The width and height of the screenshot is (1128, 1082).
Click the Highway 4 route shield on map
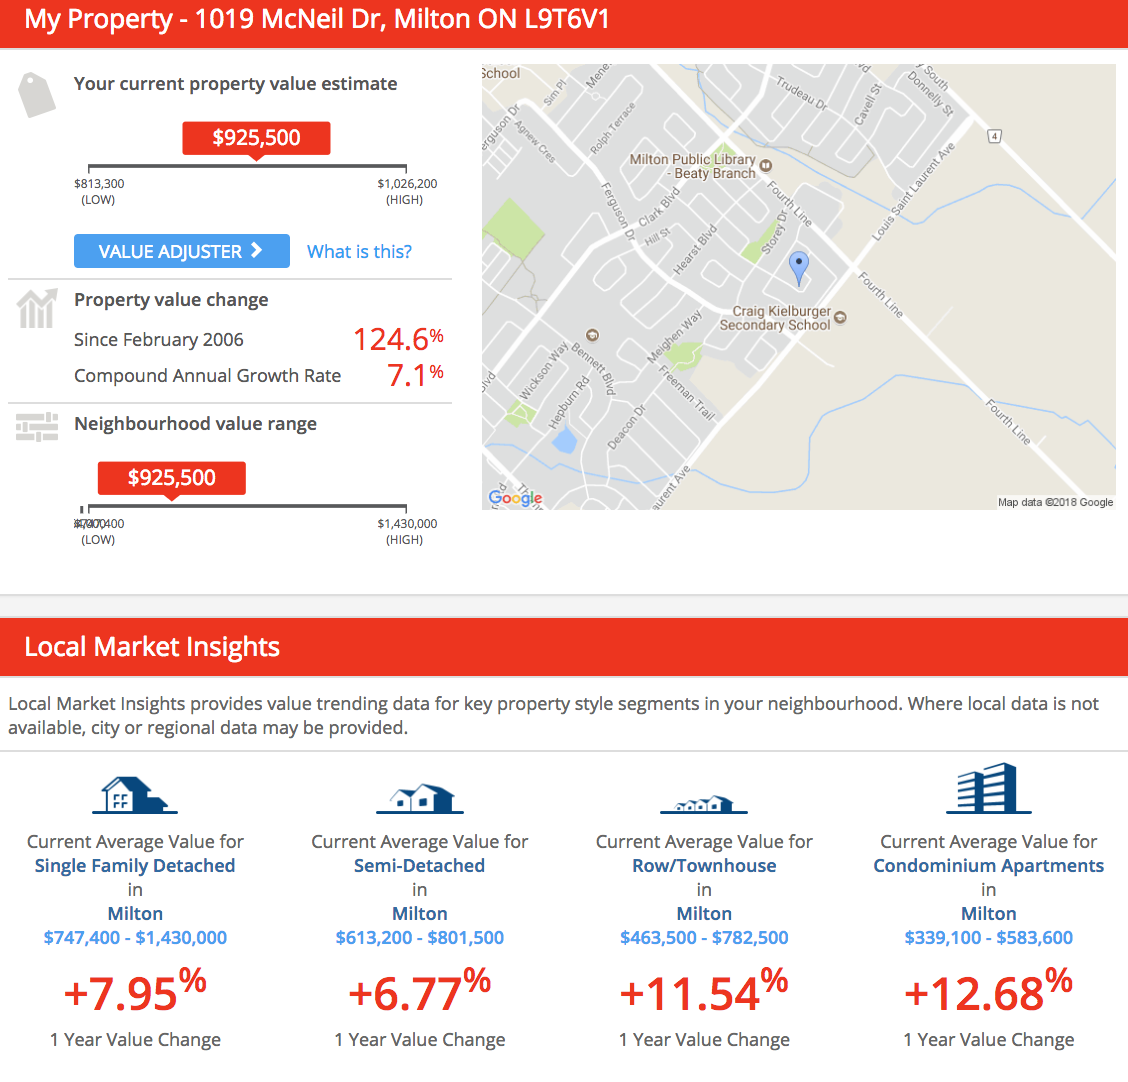(994, 136)
